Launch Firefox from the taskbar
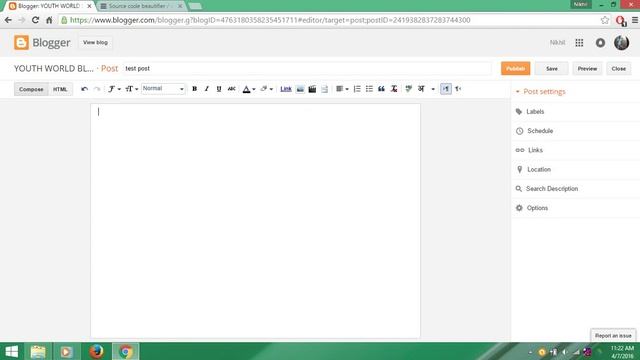 (x=96, y=351)
